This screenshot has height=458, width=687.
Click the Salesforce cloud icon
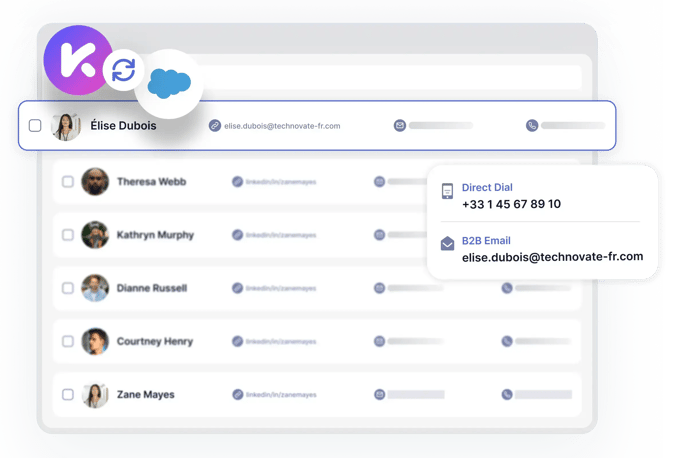click(x=169, y=83)
